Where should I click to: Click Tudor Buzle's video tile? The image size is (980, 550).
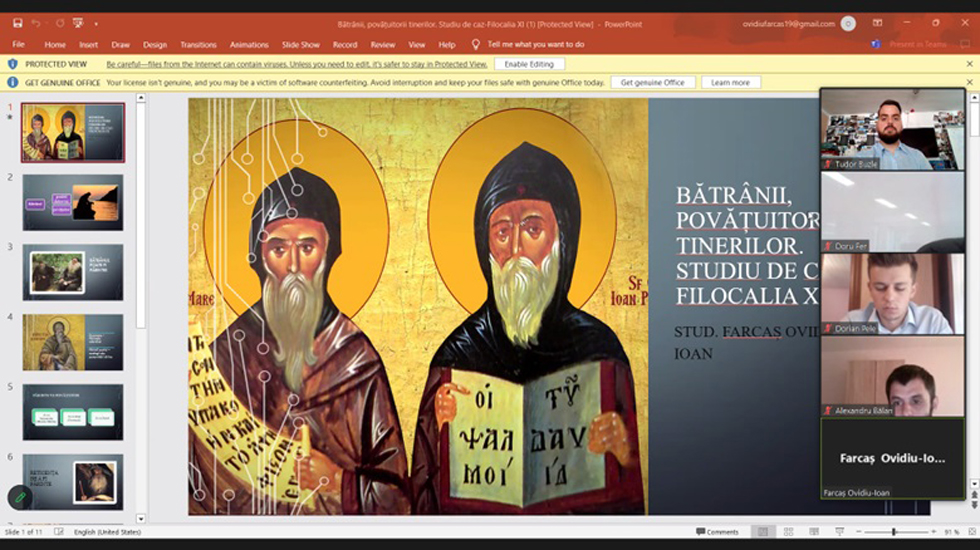(892, 129)
